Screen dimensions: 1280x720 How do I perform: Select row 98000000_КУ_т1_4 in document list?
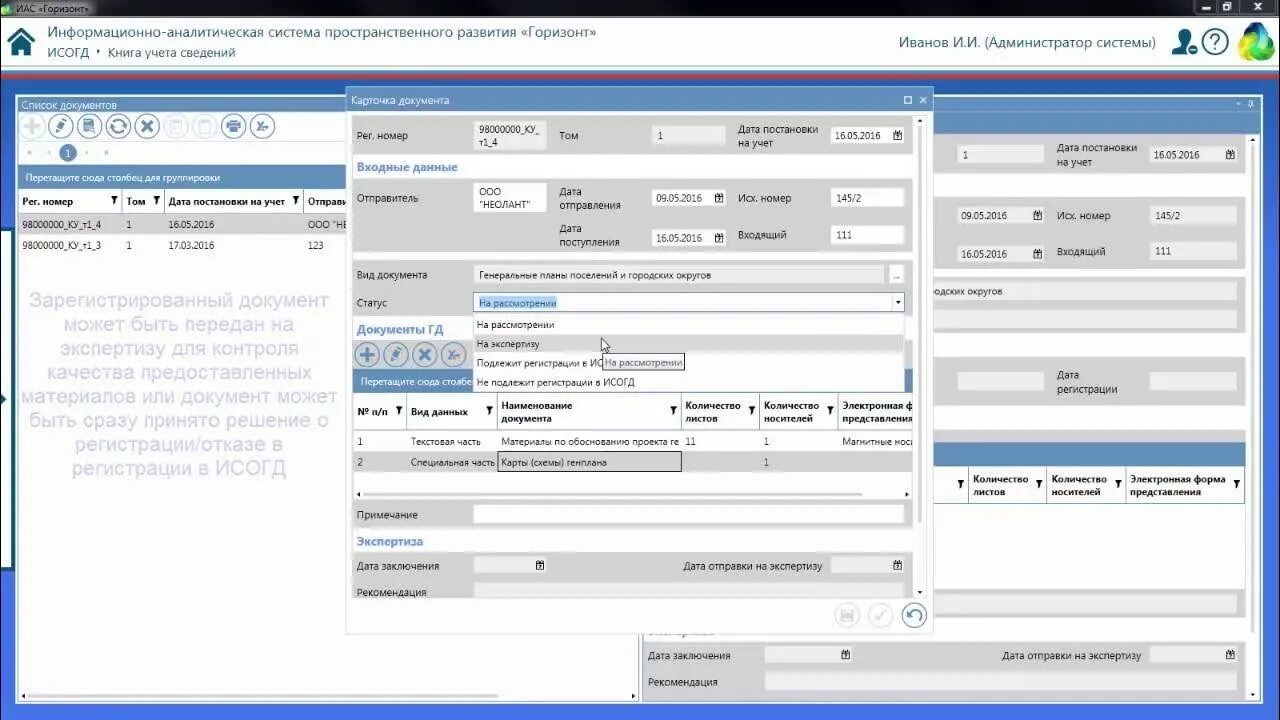pyautogui.click(x=182, y=225)
